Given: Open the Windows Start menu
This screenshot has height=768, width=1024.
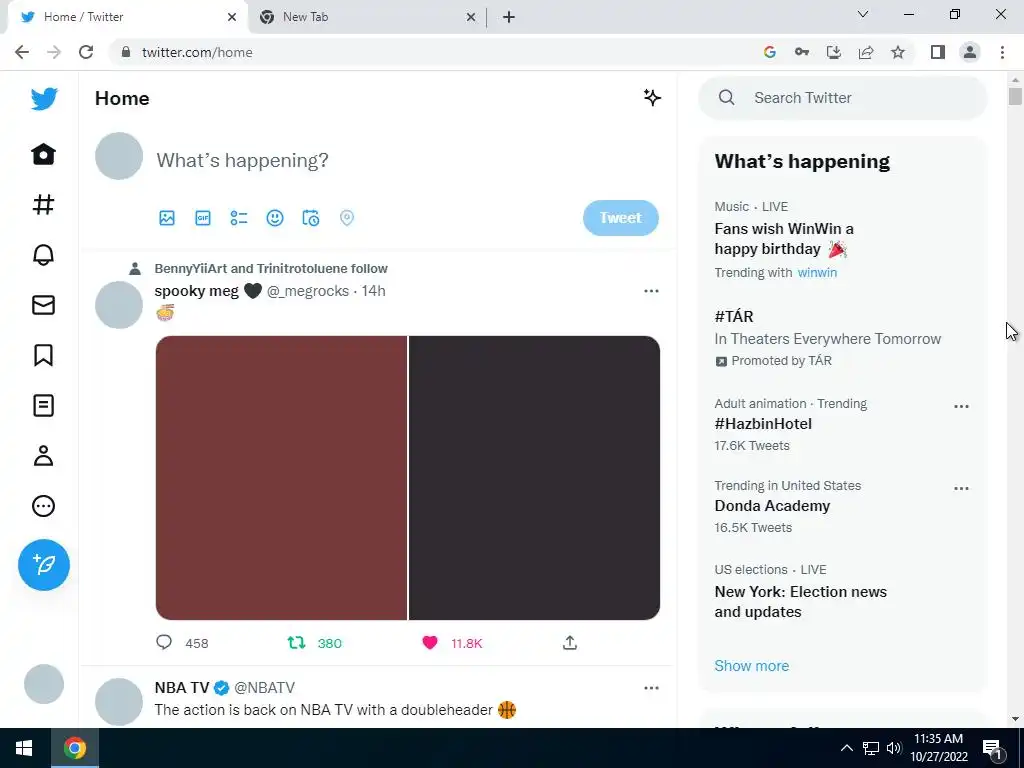Looking at the screenshot, I should (x=24, y=748).
